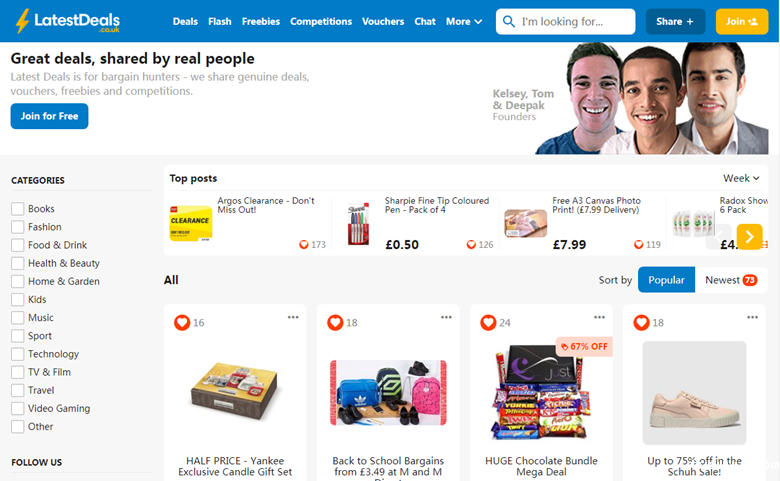
Task: Click the search magnifier icon
Action: pos(508,21)
